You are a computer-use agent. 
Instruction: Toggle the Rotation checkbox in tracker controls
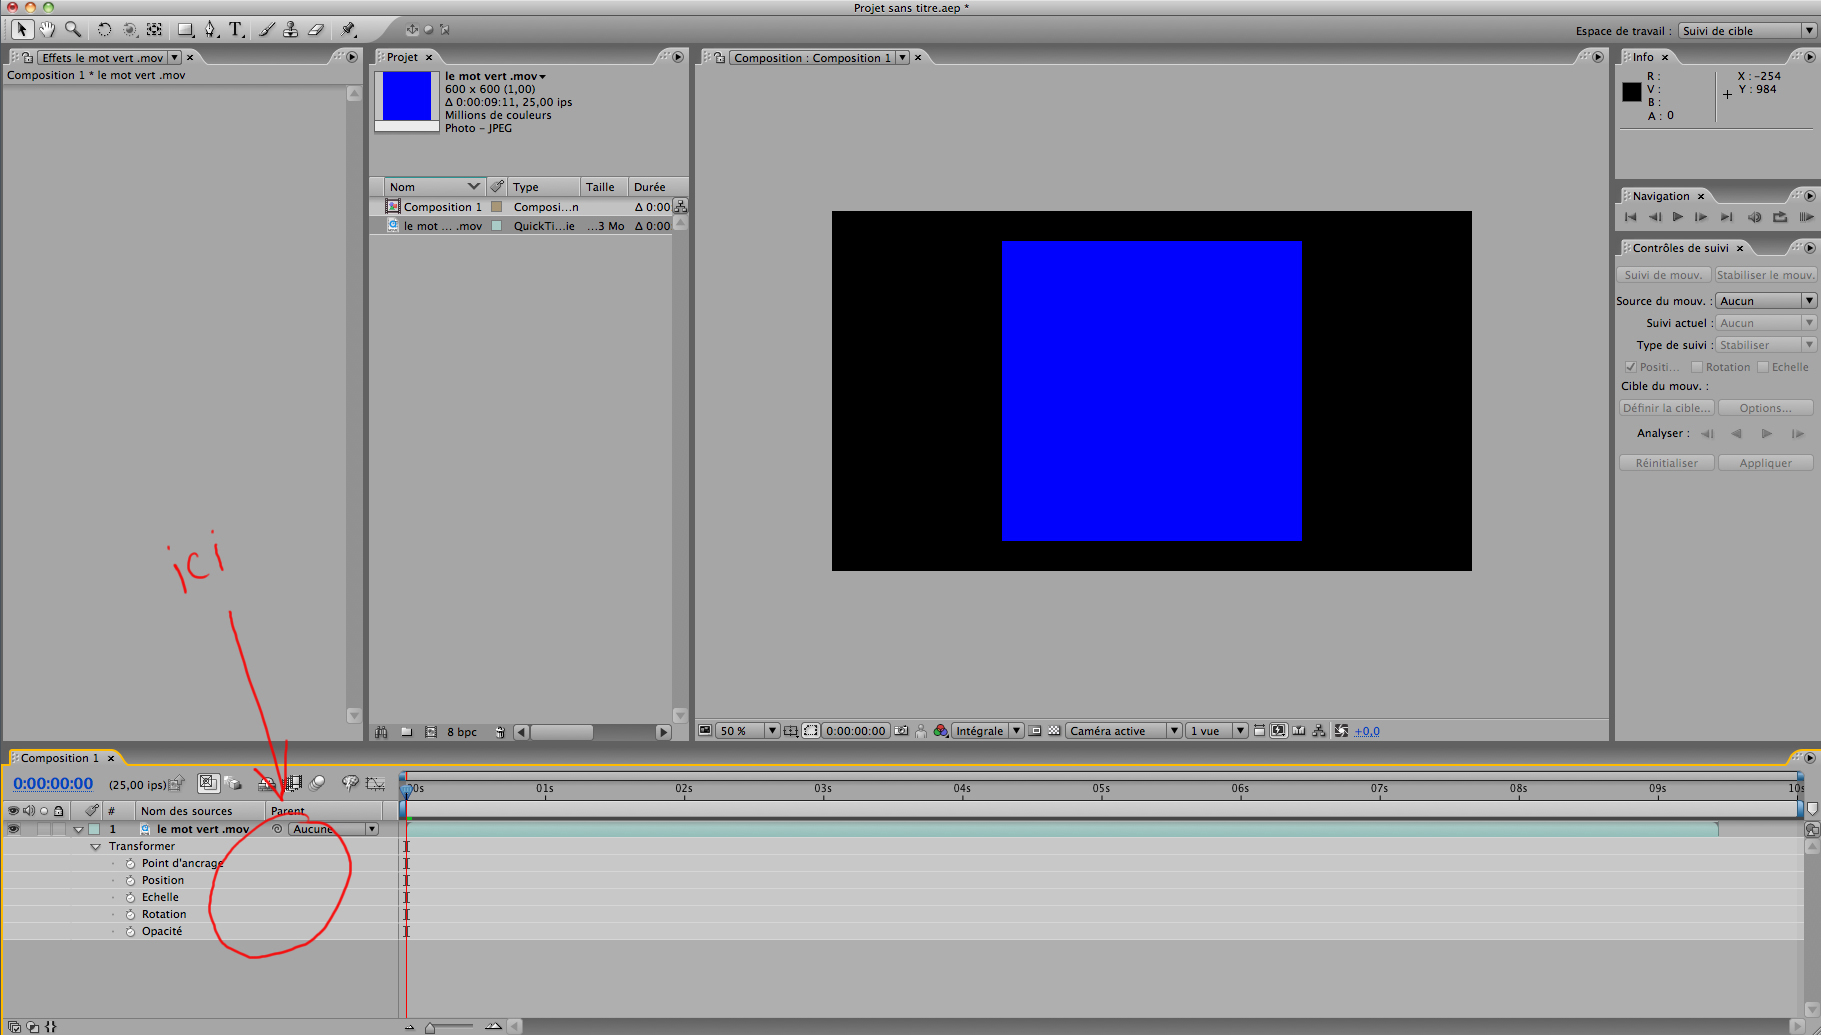pos(1697,367)
